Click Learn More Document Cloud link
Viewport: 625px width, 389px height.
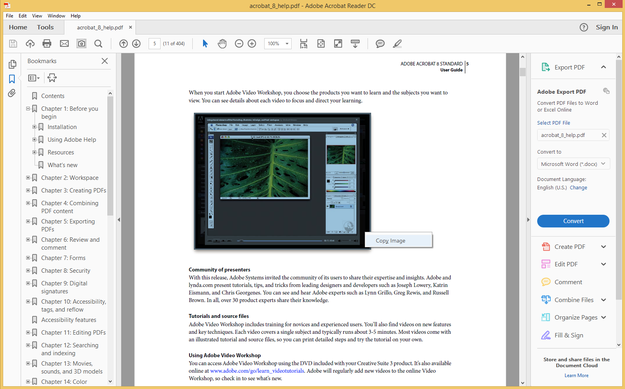576,375
